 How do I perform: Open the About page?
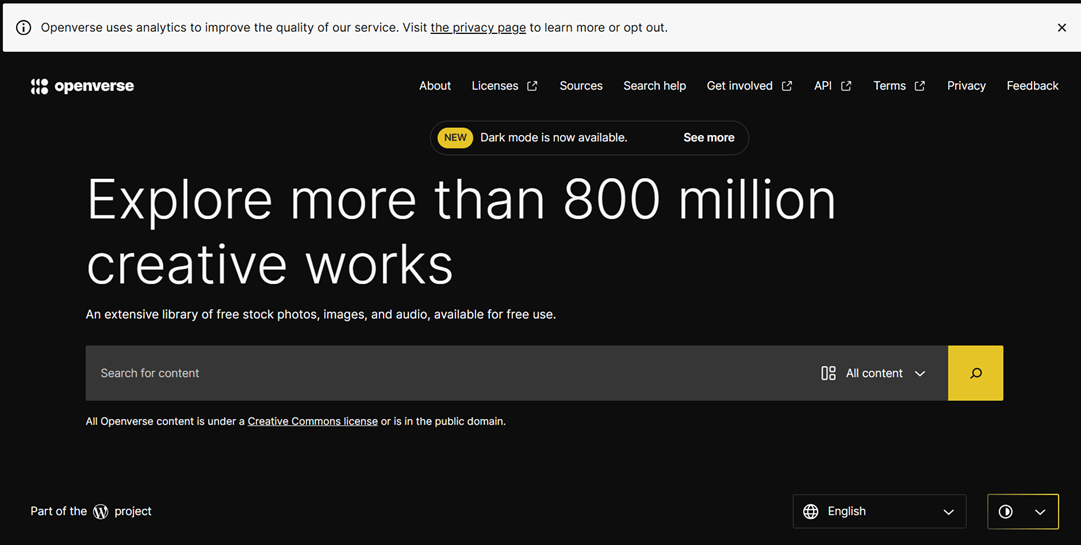[435, 86]
